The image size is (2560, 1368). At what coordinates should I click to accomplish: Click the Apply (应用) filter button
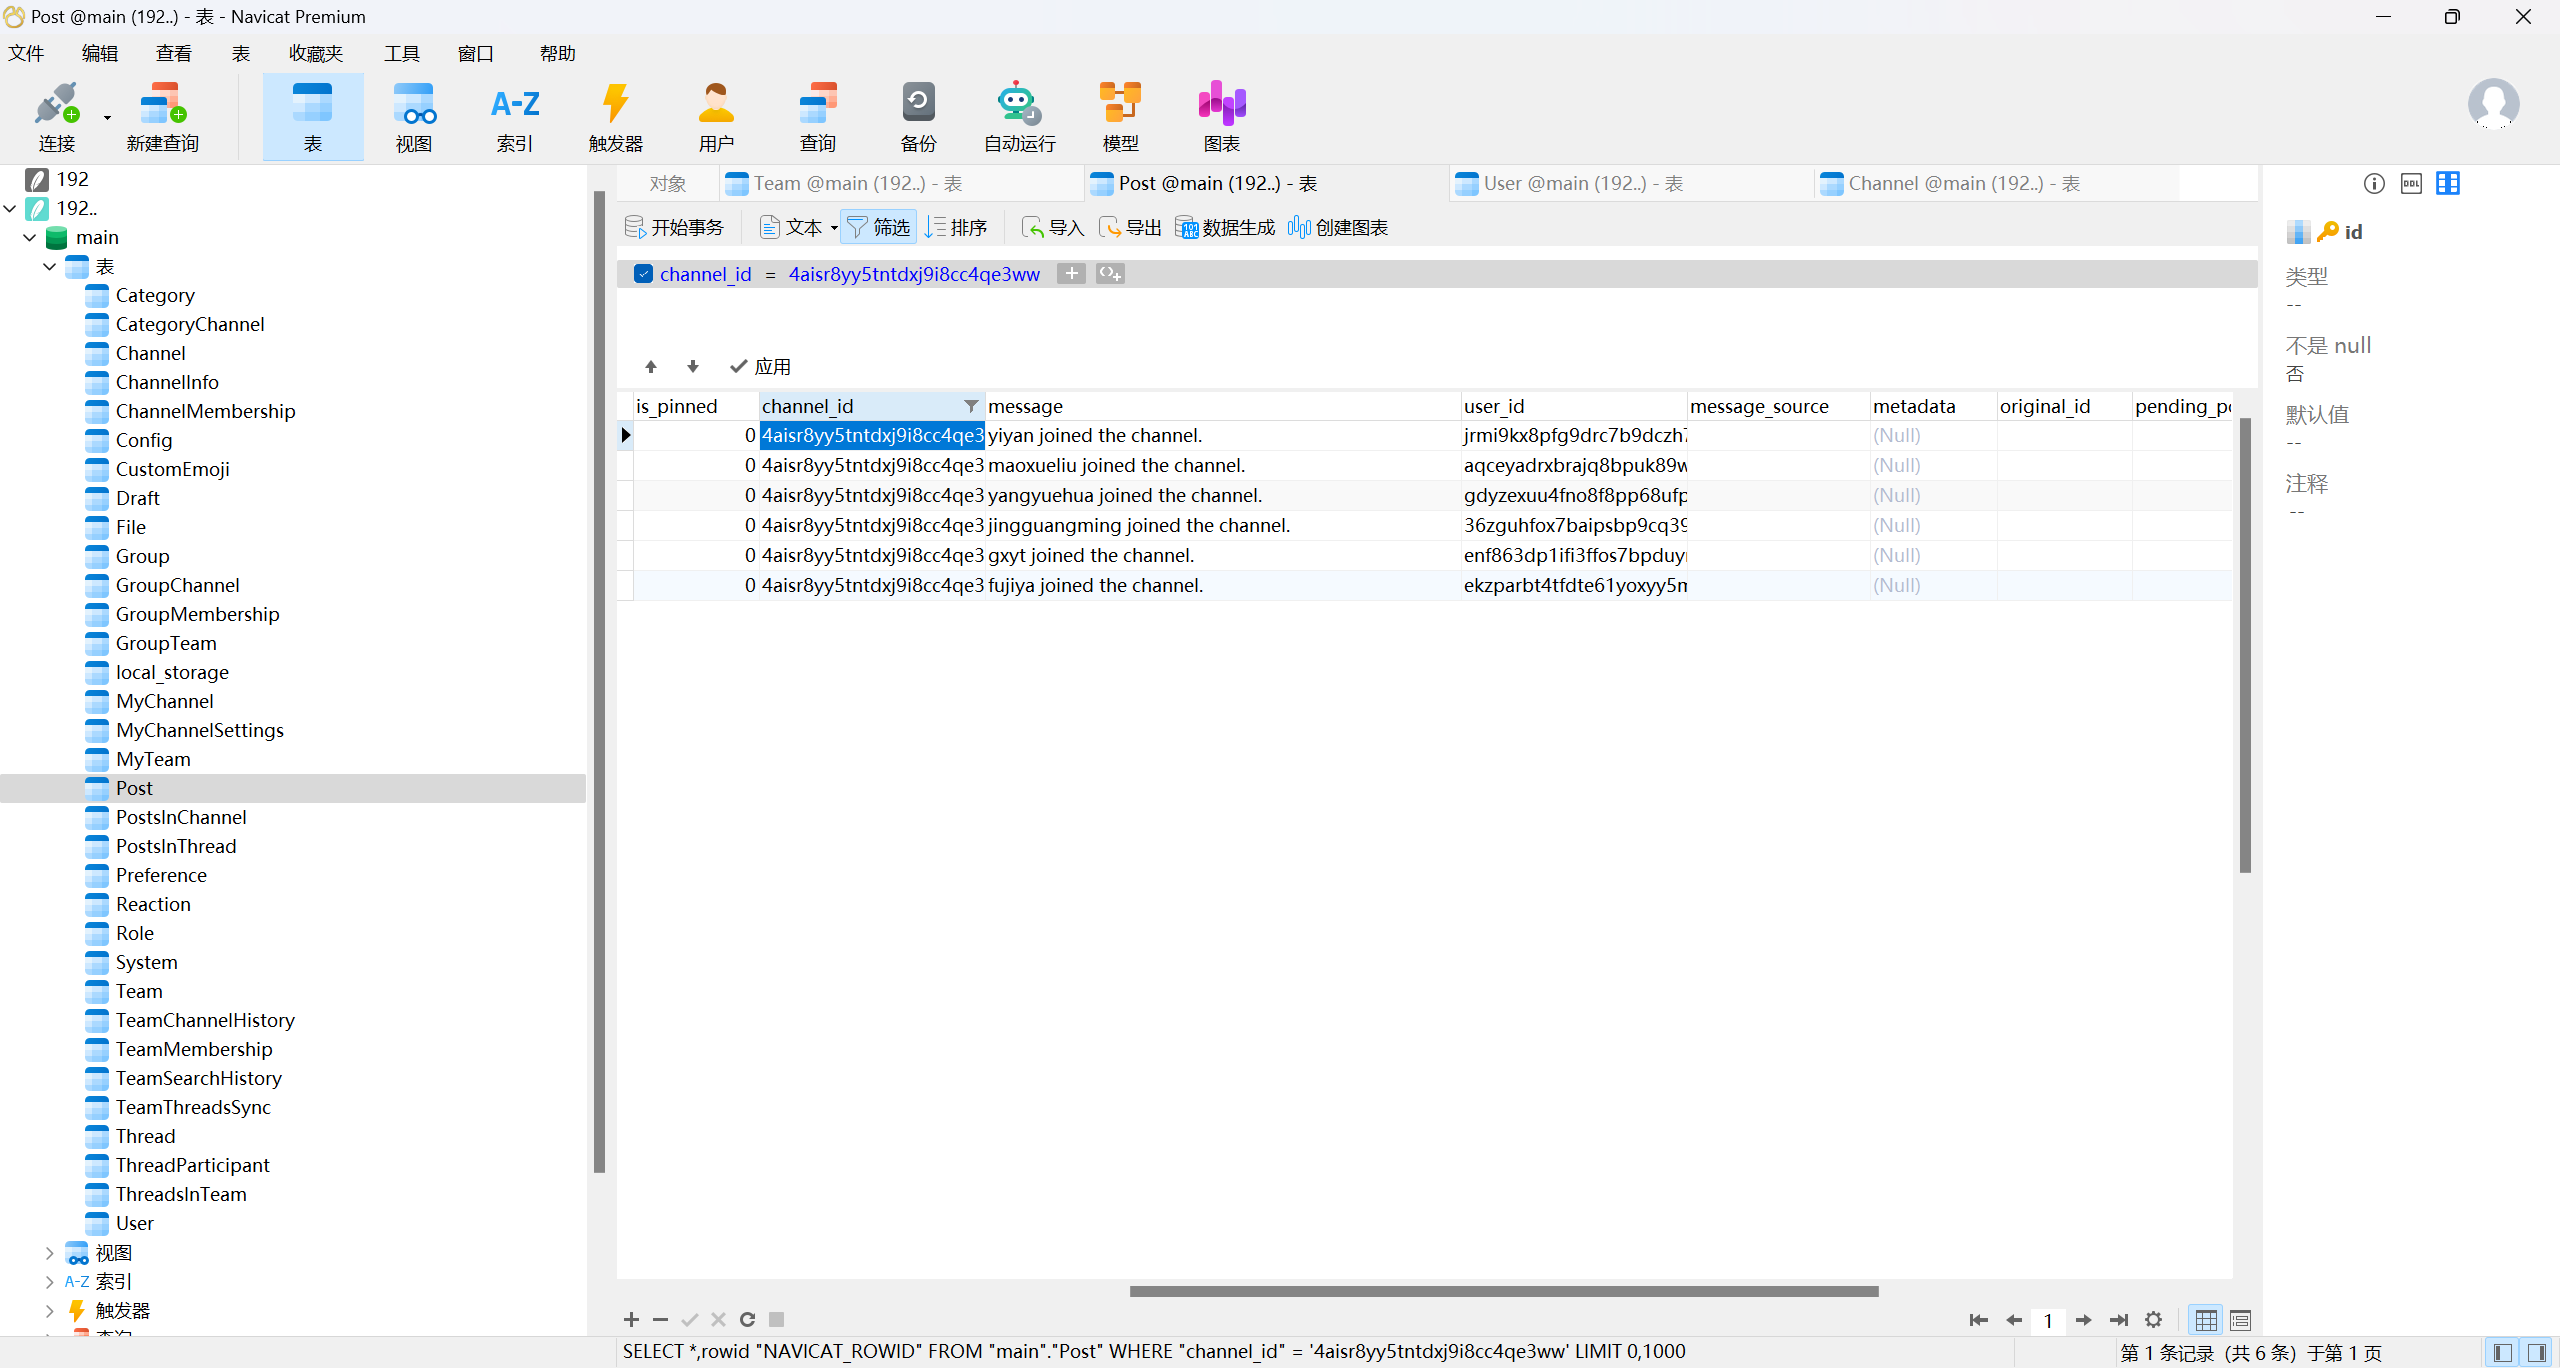coord(760,366)
